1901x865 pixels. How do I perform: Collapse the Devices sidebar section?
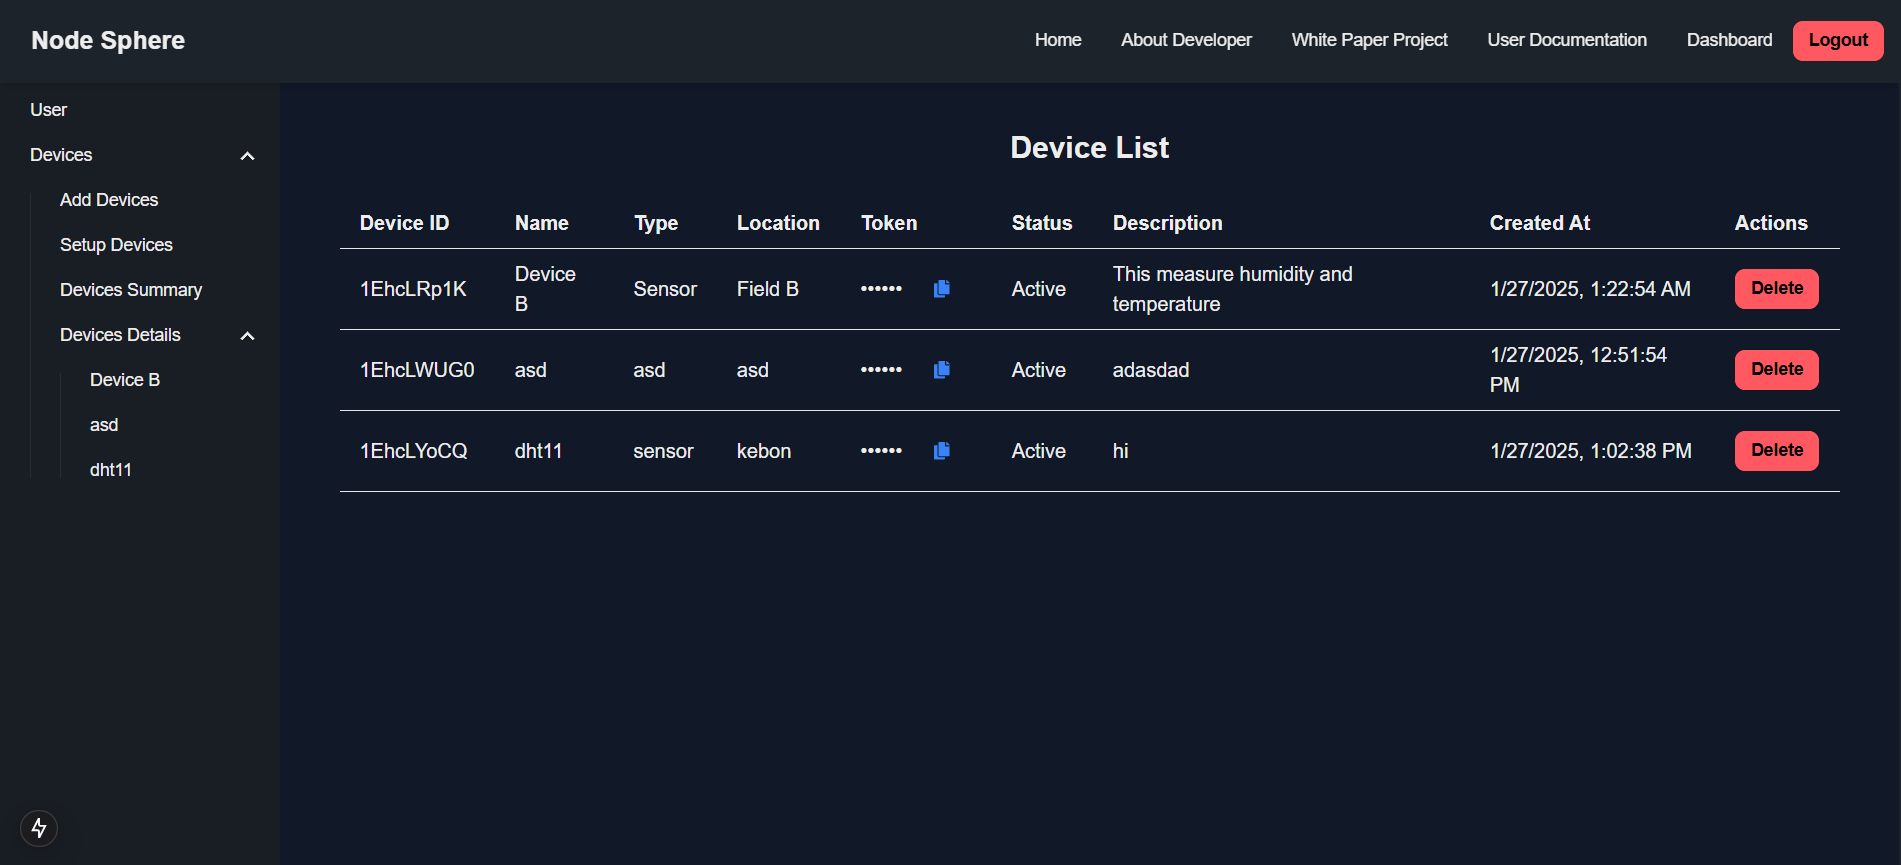coord(247,156)
